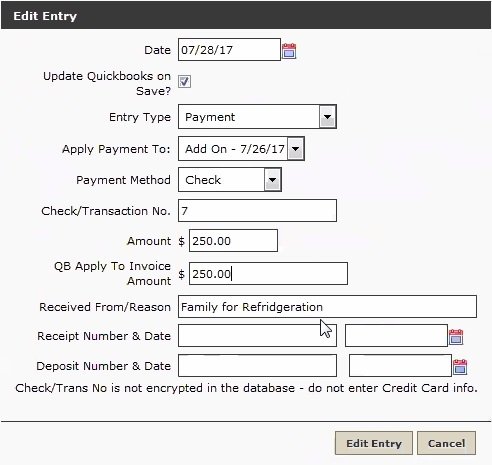The height and width of the screenshot is (465, 492).
Task: Expand the Payment Method dropdown arrow
Action: point(273,180)
